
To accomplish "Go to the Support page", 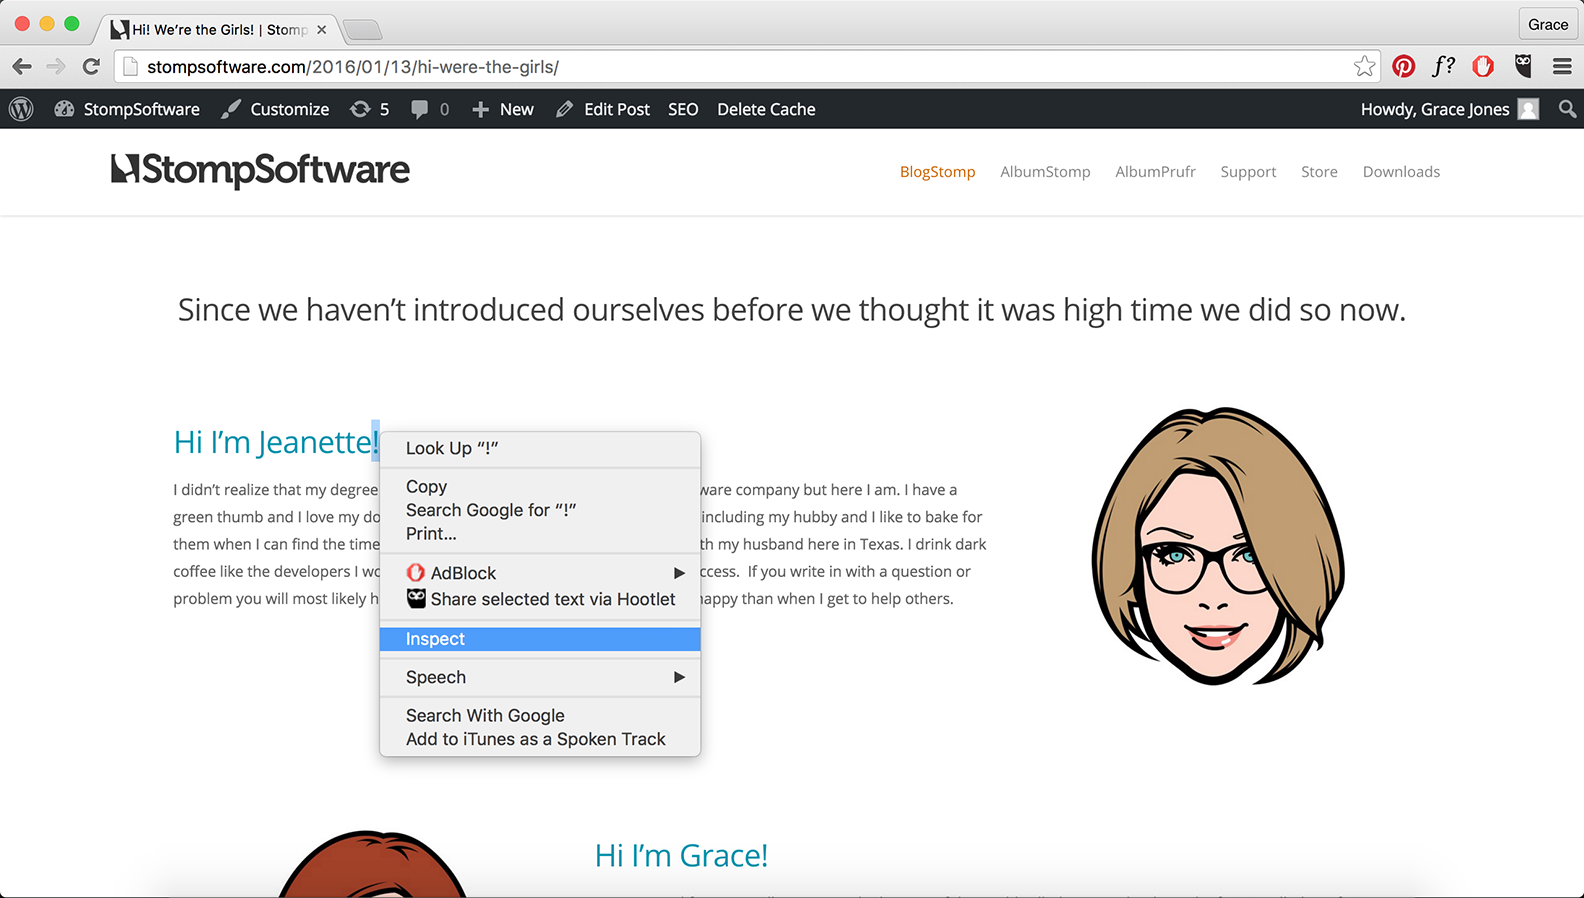I will 1248,172.
